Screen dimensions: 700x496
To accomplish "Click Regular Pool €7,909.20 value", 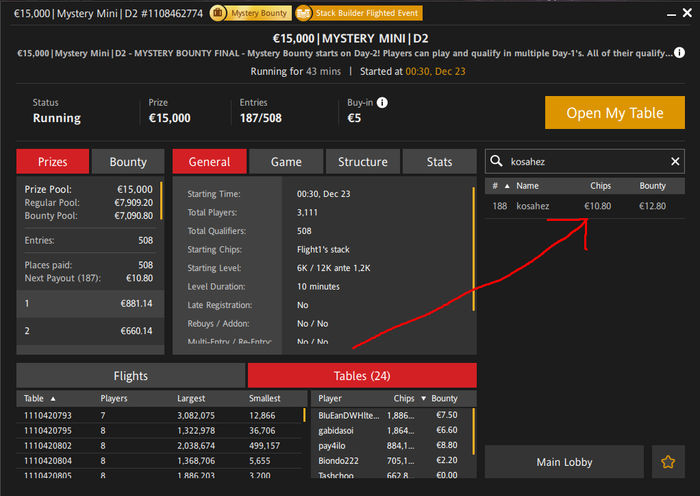I will [x=133, y=203].
